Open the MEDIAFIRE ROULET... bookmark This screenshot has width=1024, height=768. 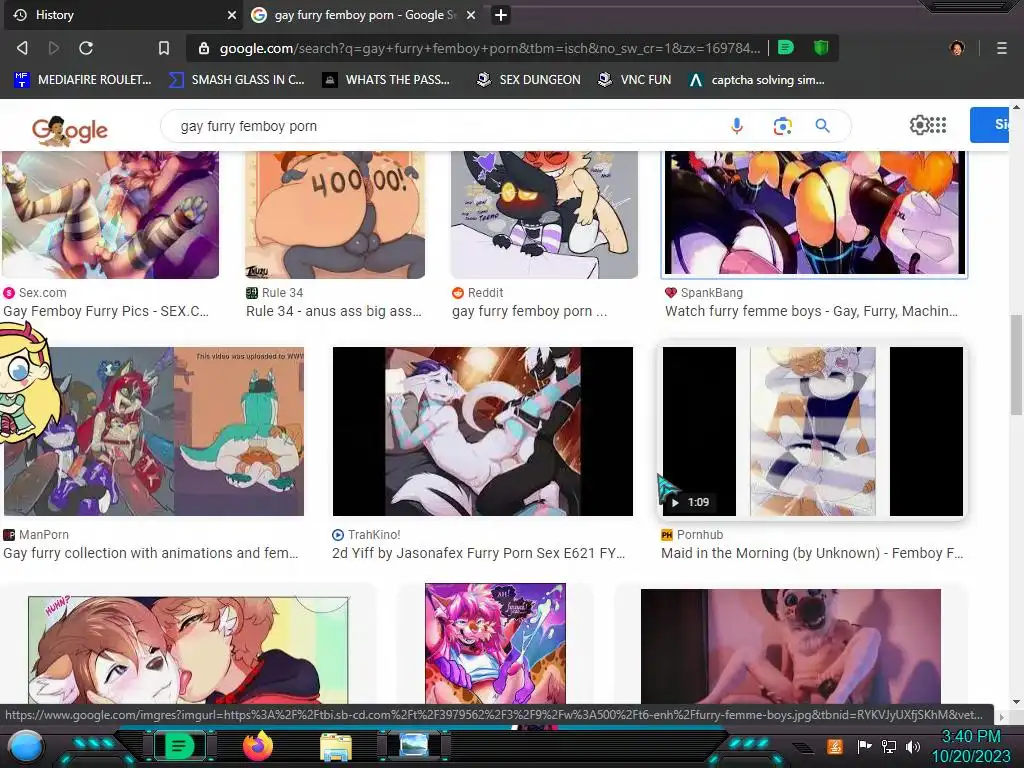pos(83,80)
